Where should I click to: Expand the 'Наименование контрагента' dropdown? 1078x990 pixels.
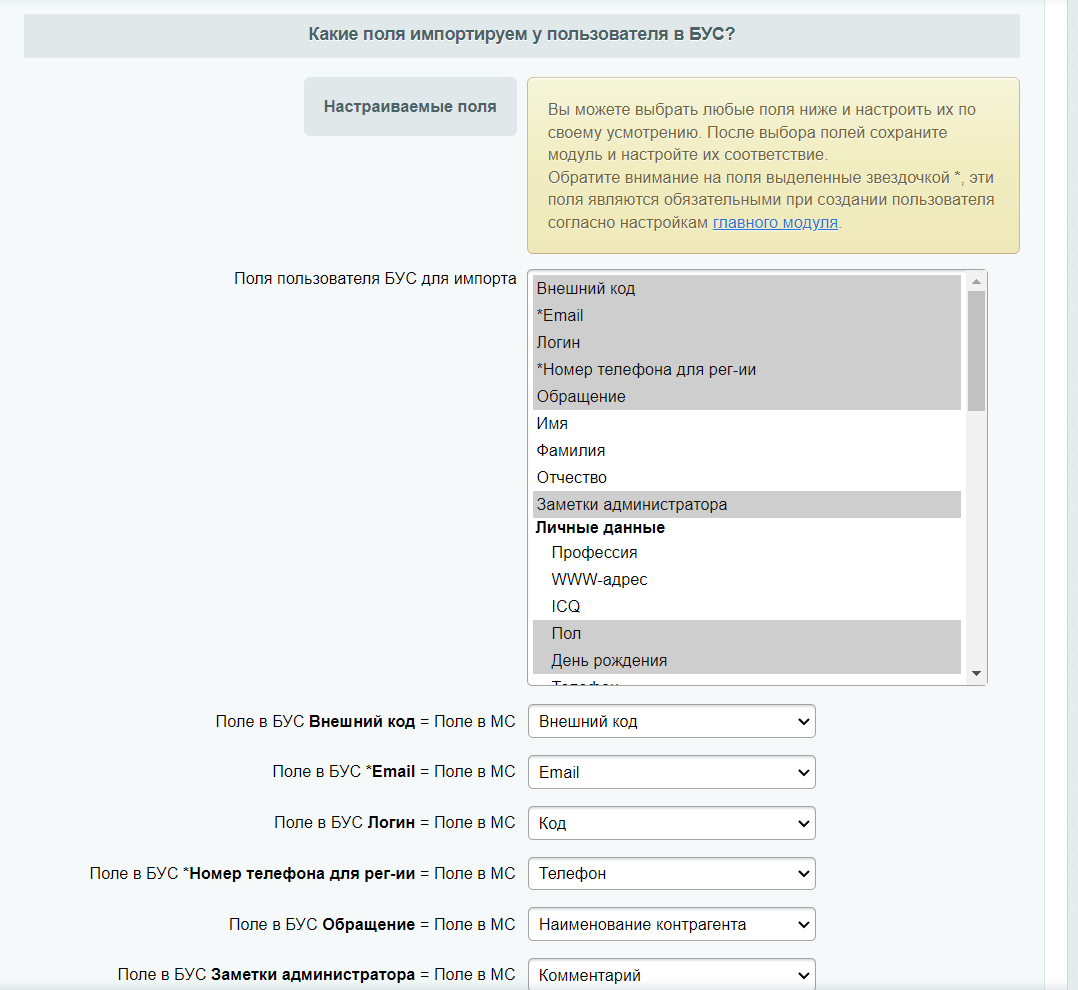pos(672,925)
